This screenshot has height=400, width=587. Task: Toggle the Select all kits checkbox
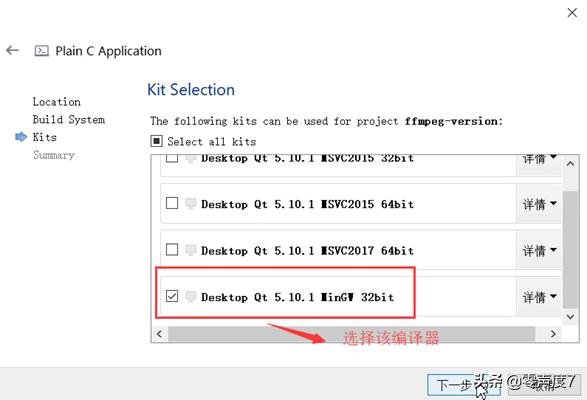(x=156, y=141)
